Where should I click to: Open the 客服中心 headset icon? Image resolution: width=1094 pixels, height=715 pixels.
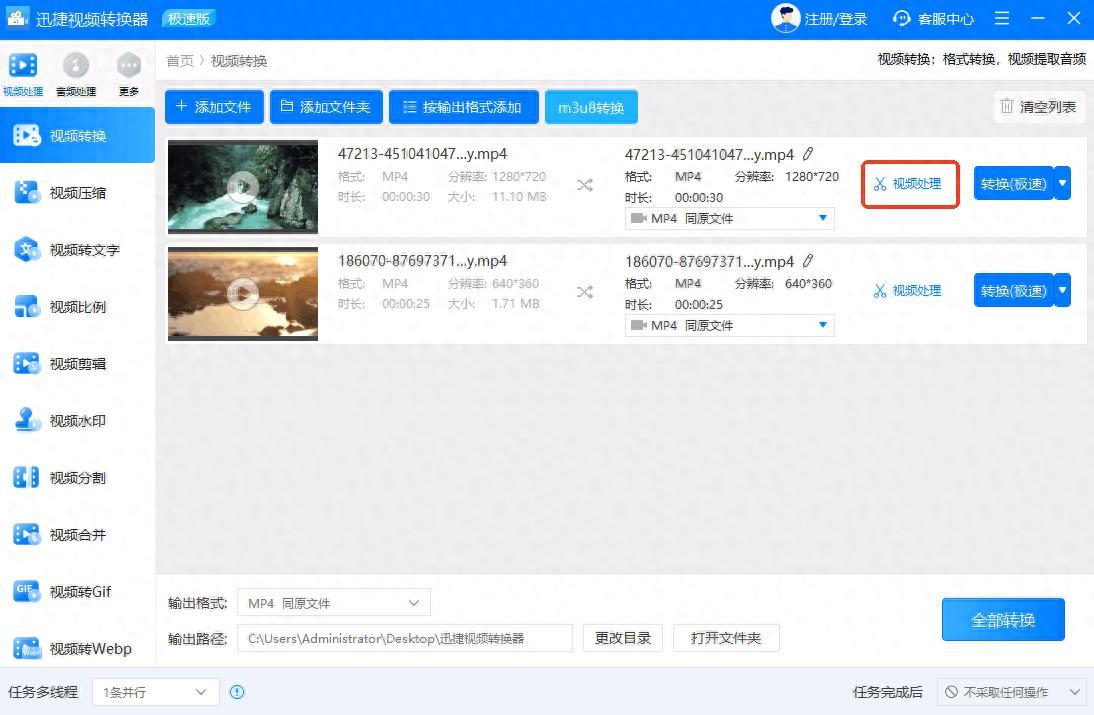[902, 19]
